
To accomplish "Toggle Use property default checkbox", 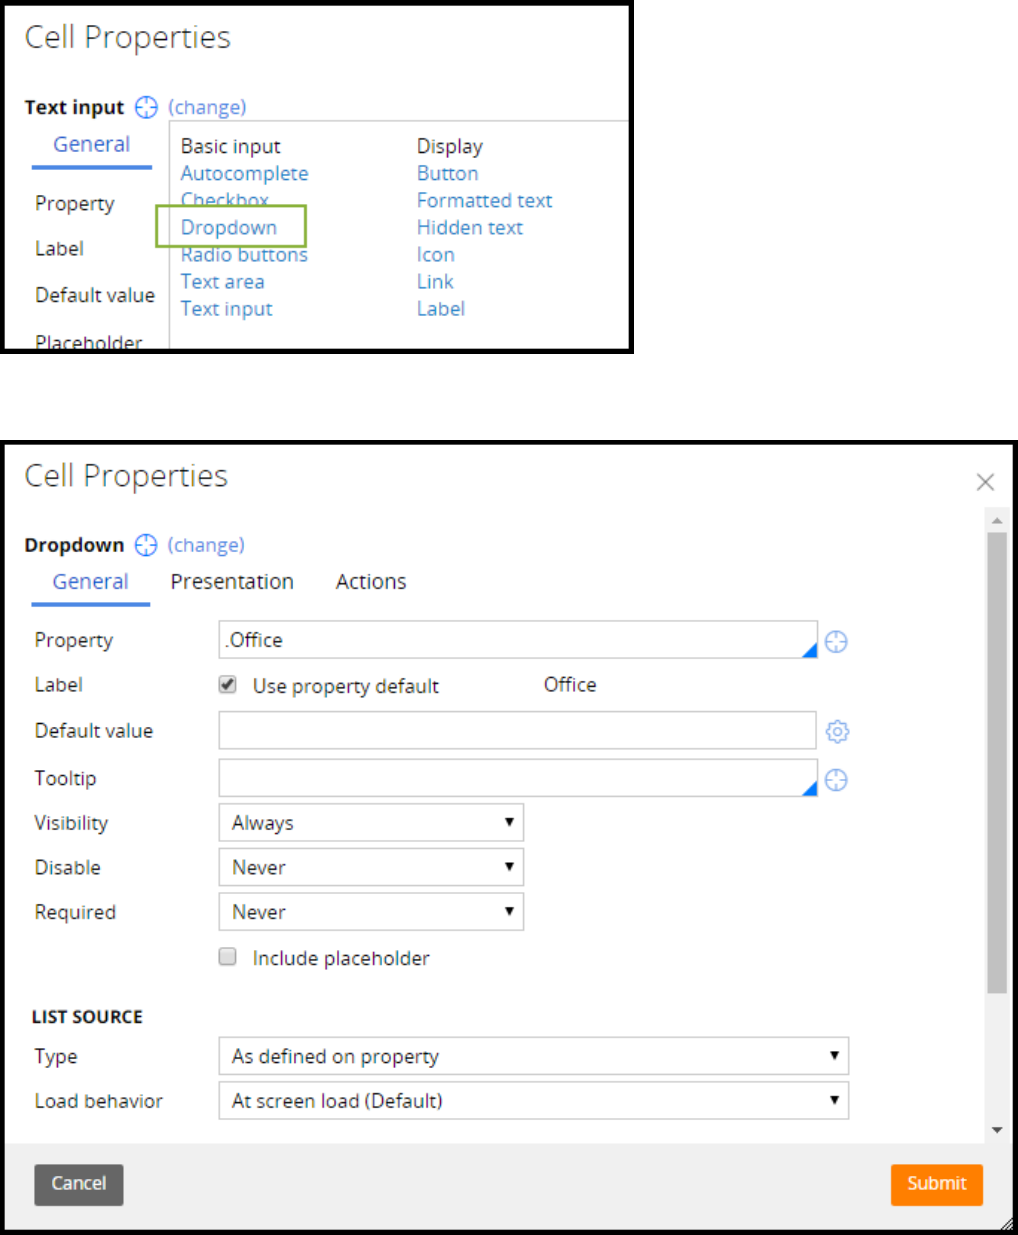I will (228, 685).
